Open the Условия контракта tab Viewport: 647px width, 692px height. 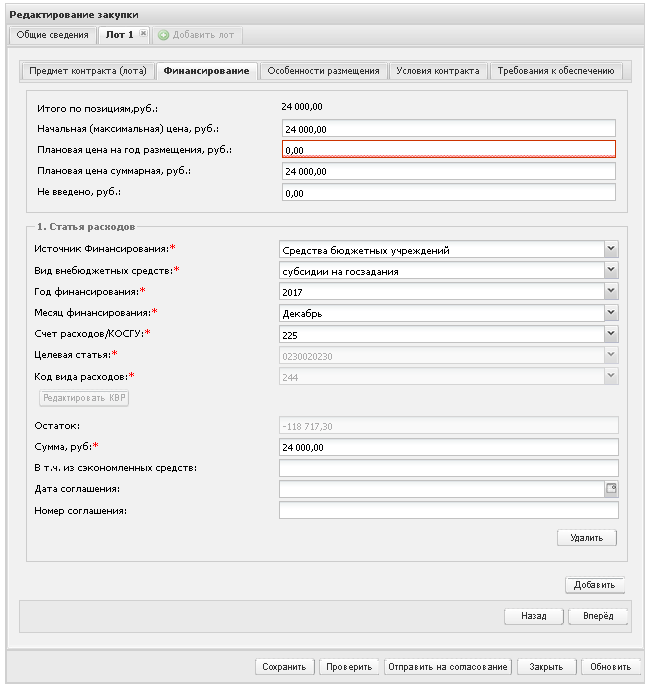pyautogui.click(x=438, y=71)
